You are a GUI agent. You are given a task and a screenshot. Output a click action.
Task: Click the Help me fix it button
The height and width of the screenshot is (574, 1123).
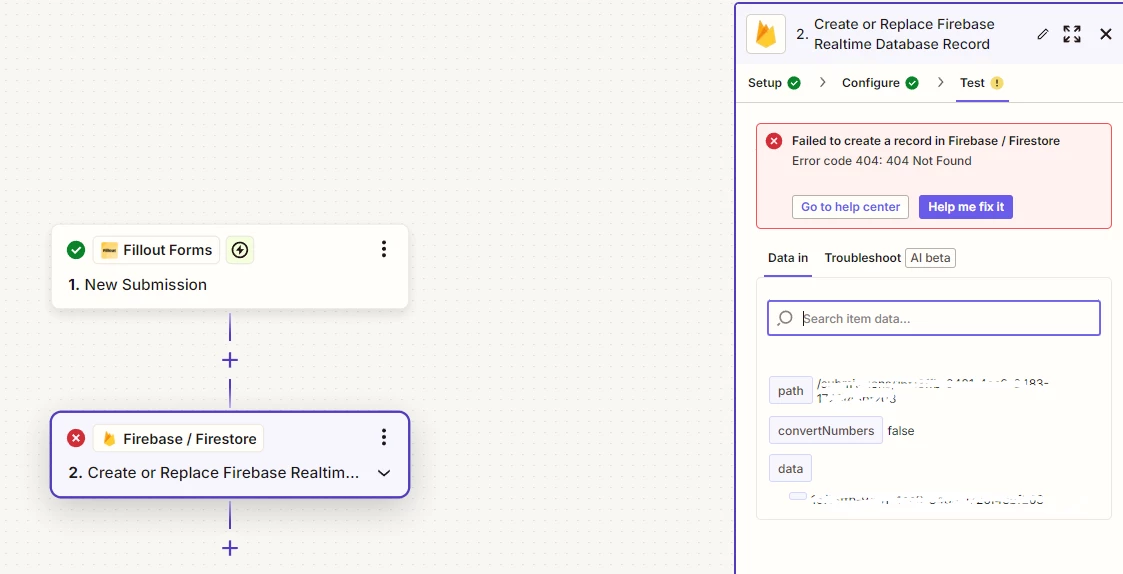[x=965, y=207]
